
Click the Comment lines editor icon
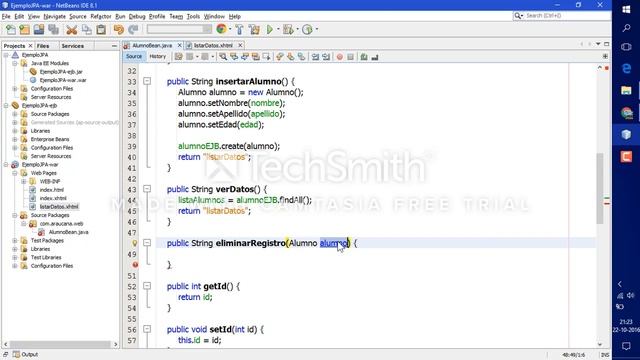pyautogui.click(x=364, y=57)
